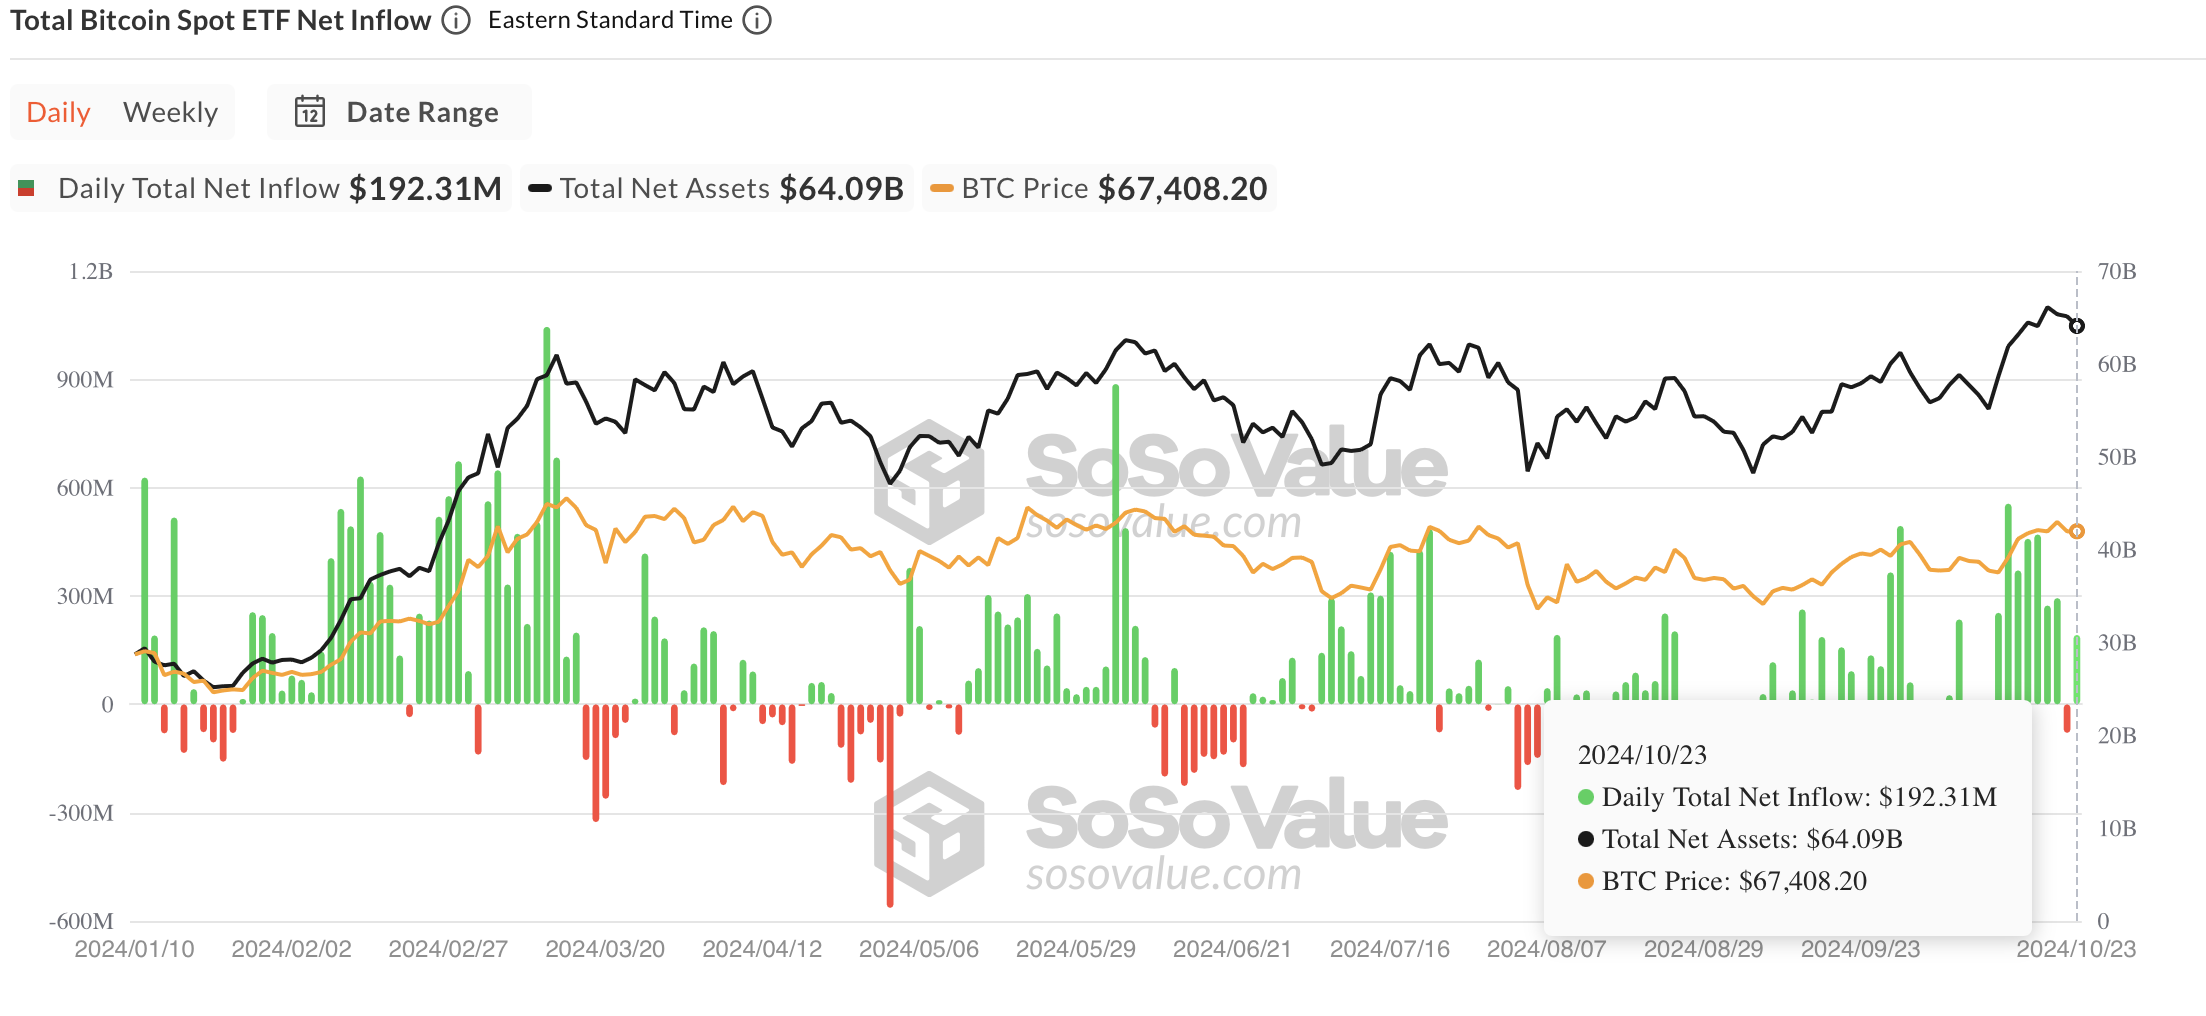Click the Eastern Standard Time info icon

(757, 19)
